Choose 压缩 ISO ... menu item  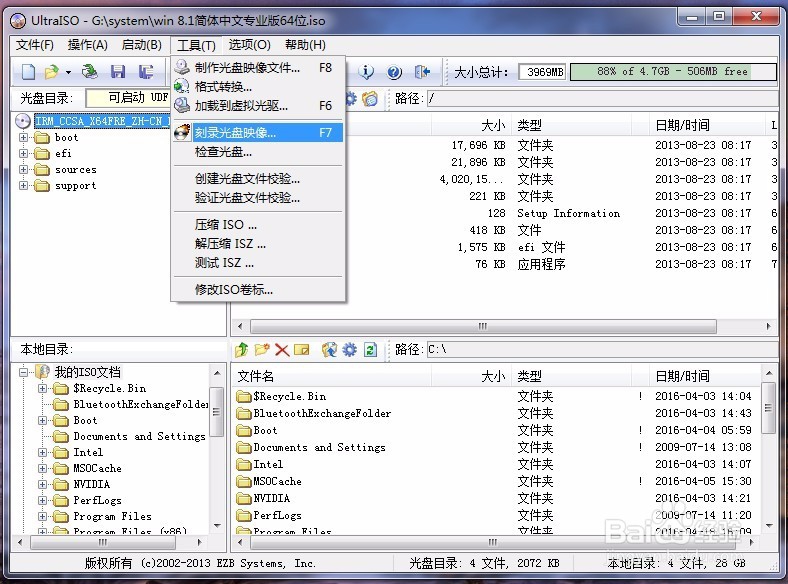[x=258, y=224]
